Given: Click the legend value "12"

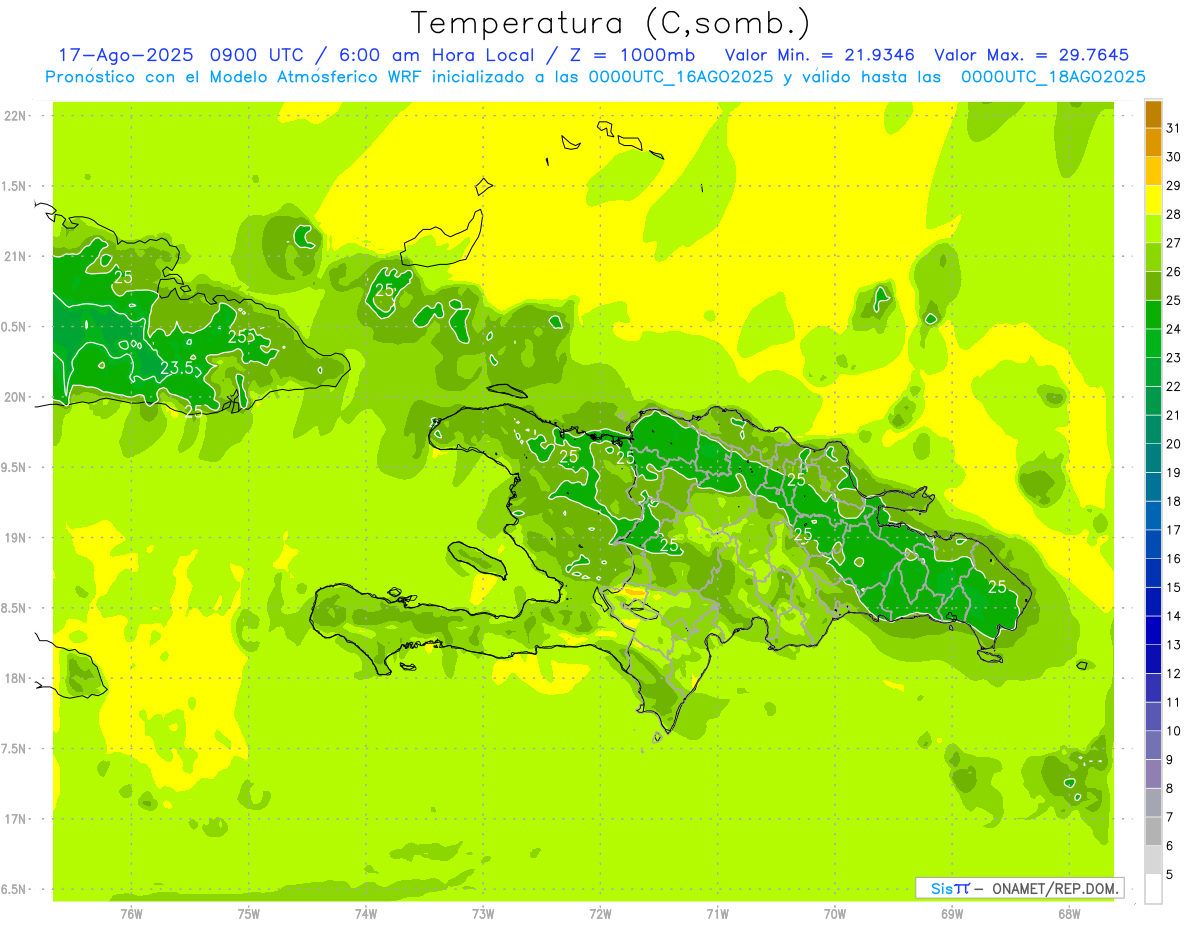Looking at the screenshot, I should pos(1174,673).
